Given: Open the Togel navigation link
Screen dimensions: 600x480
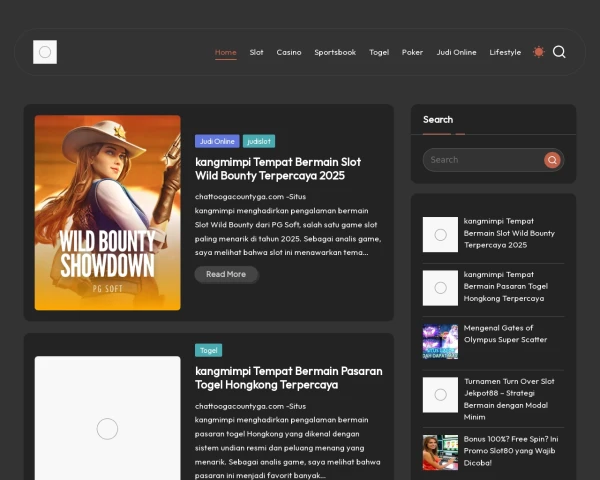Looking at the screenshot, I should tap(379, 52).
